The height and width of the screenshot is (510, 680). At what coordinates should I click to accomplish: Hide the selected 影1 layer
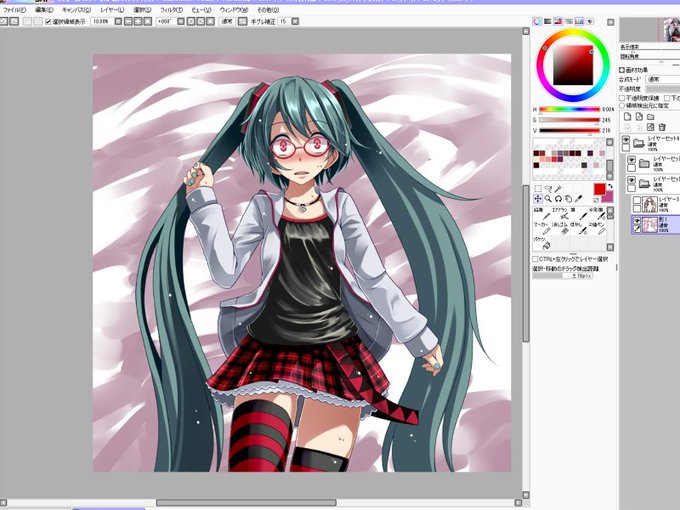pyautogui.click(x=637, y=221)
